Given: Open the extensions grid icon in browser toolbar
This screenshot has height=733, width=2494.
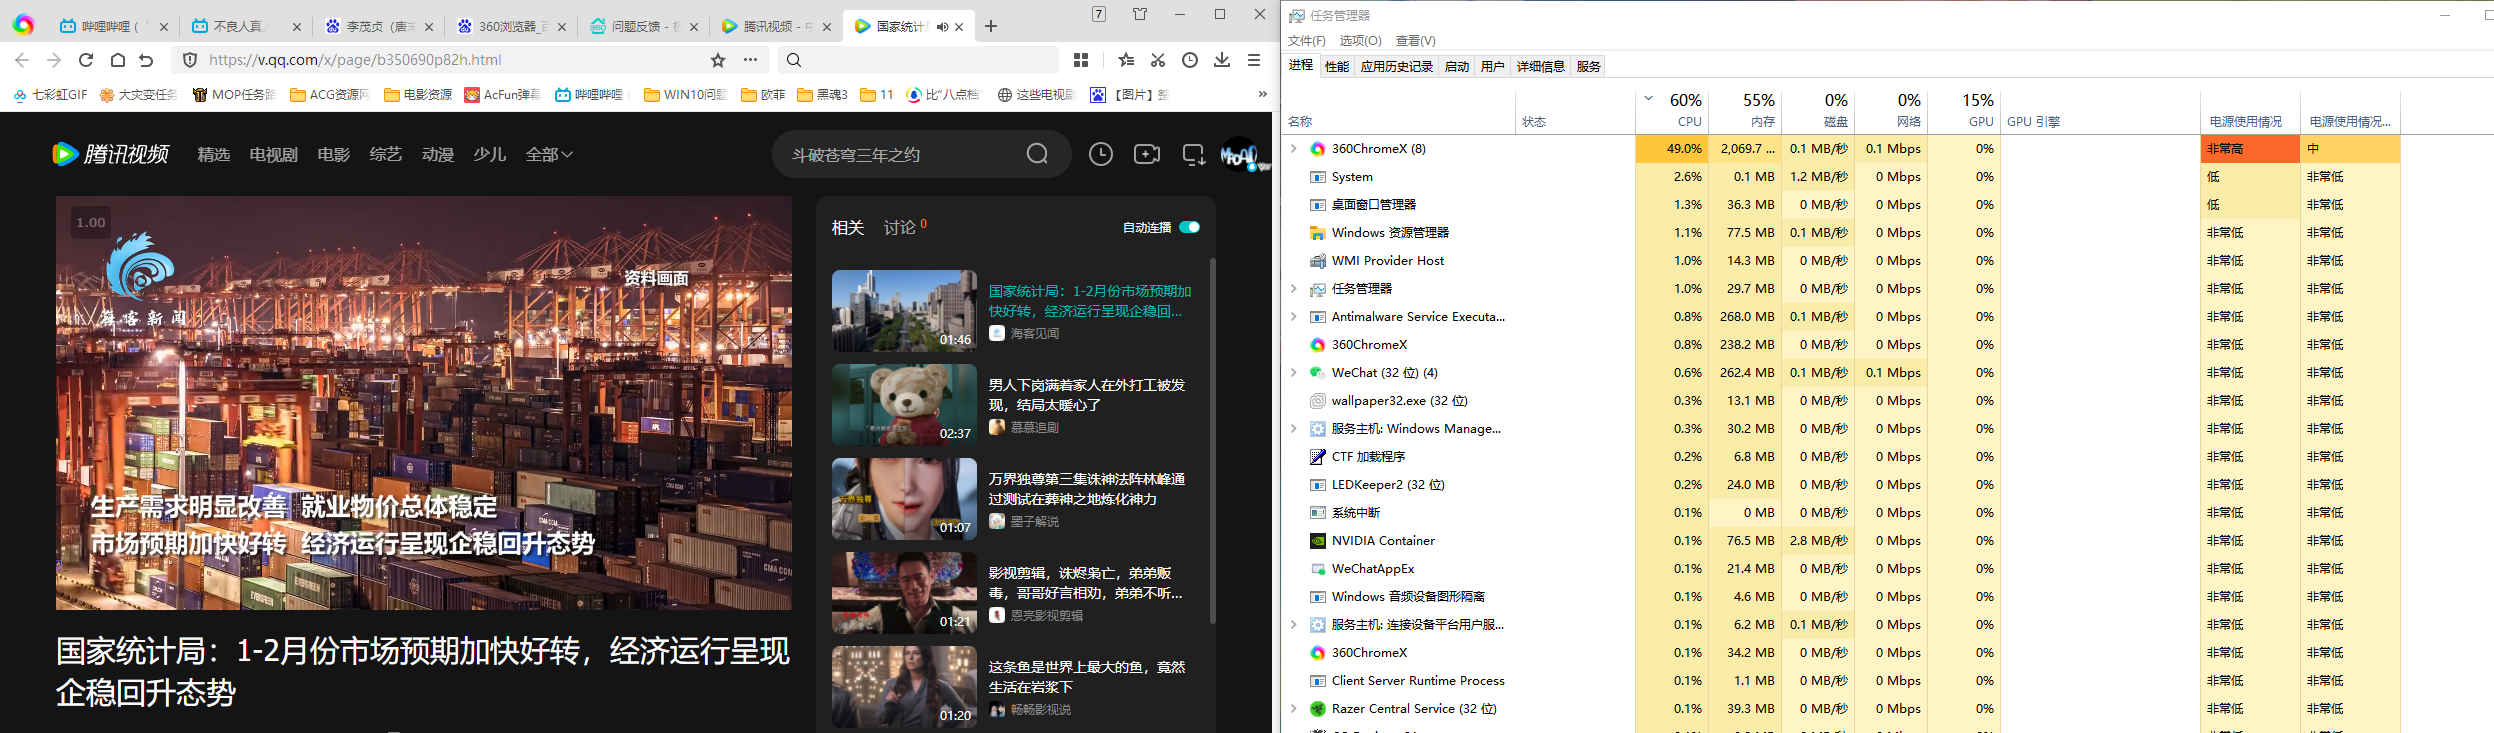Looking at the screenshot, I should pyautogui.click(x=1081, y=60).
